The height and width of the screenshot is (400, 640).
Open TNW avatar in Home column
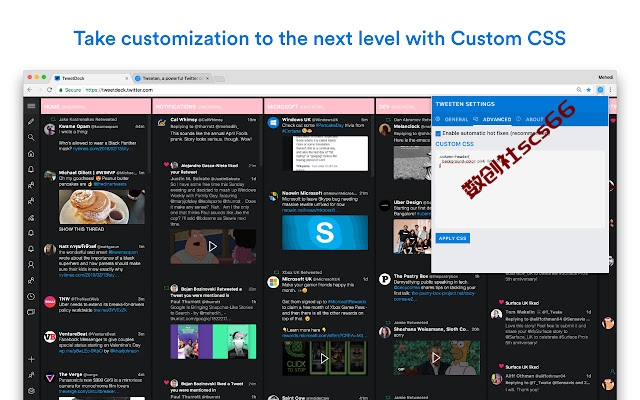tap(50, 302)
